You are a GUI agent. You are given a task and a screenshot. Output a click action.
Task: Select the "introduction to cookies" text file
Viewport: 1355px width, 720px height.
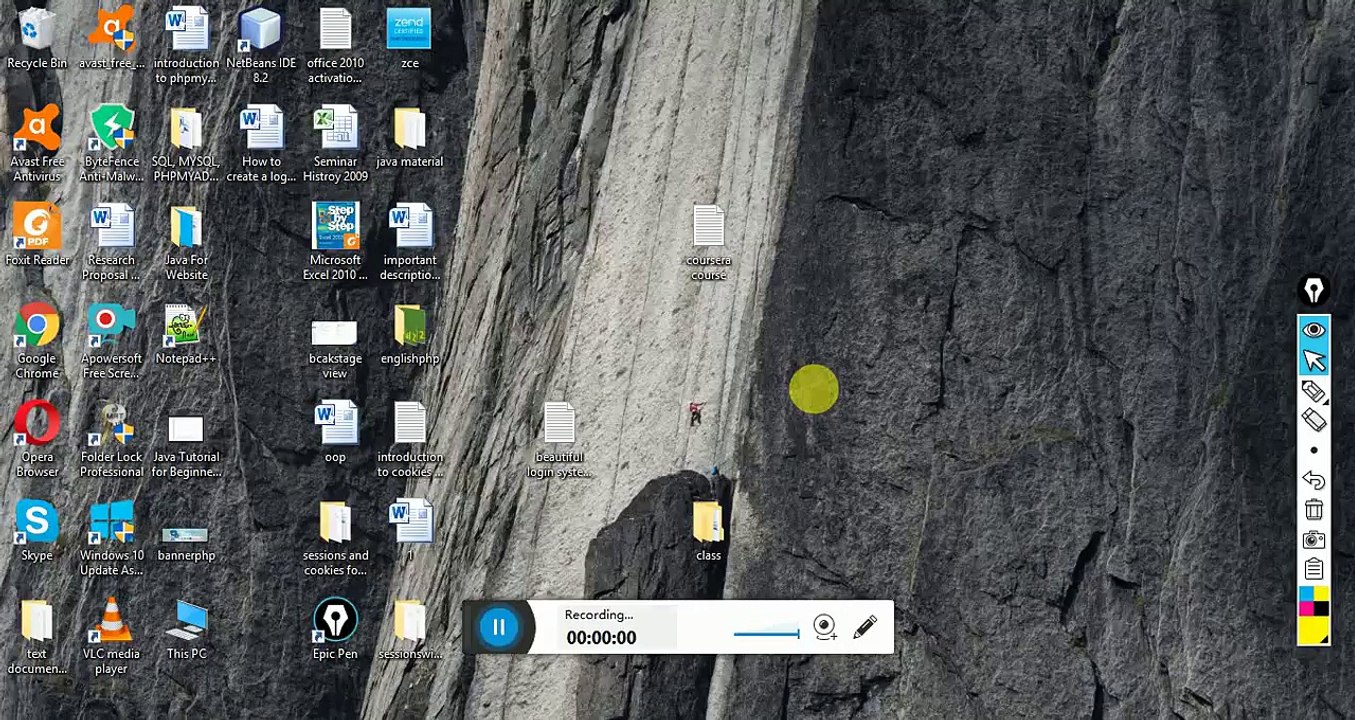coord(409,440)
